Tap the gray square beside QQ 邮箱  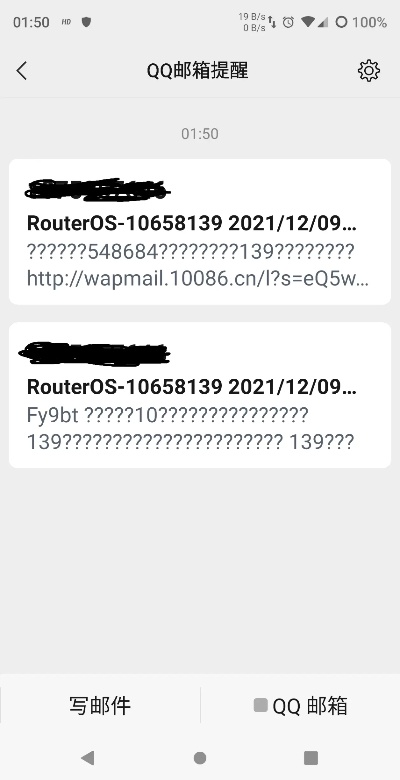coord(261,705)
